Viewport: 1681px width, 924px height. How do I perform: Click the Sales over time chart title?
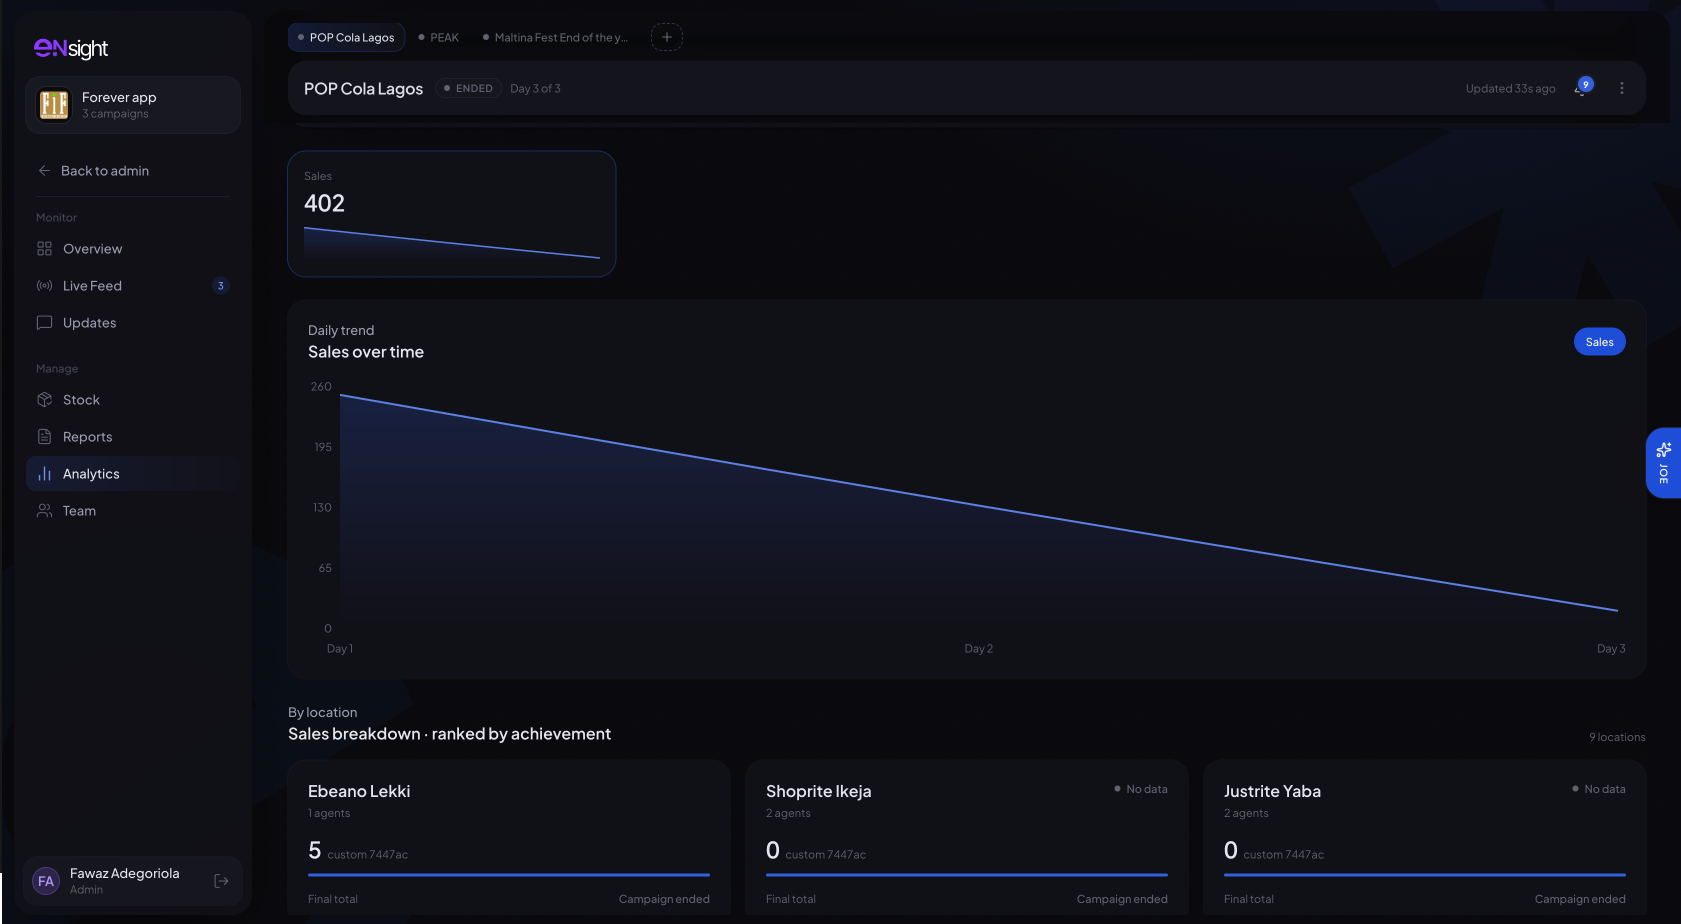coord(366,352)
